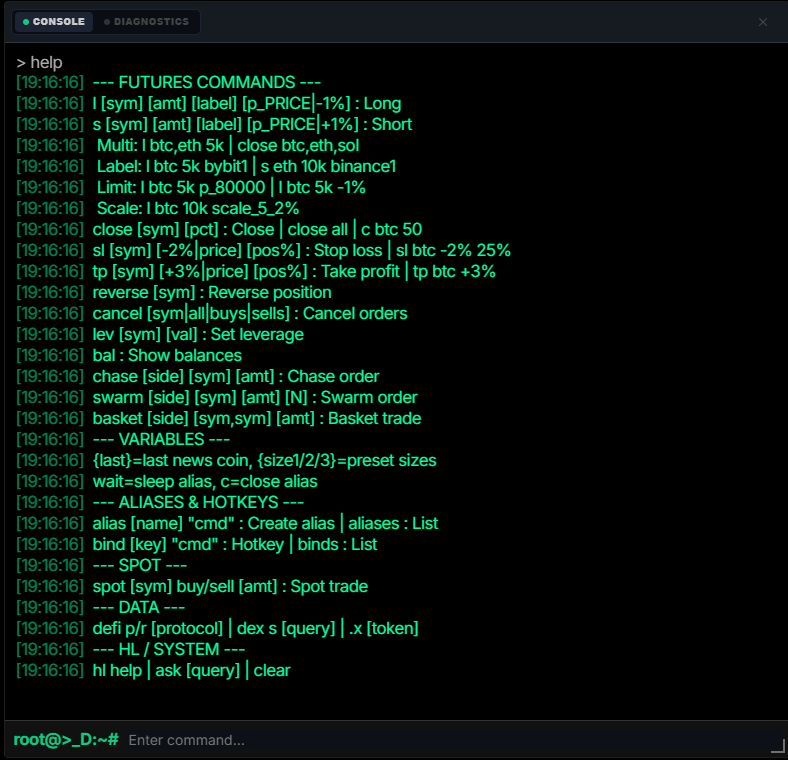Click the 'reverse [sym] : Reverse position' line
The image size is (788, 760).
[x=174, y=293]
